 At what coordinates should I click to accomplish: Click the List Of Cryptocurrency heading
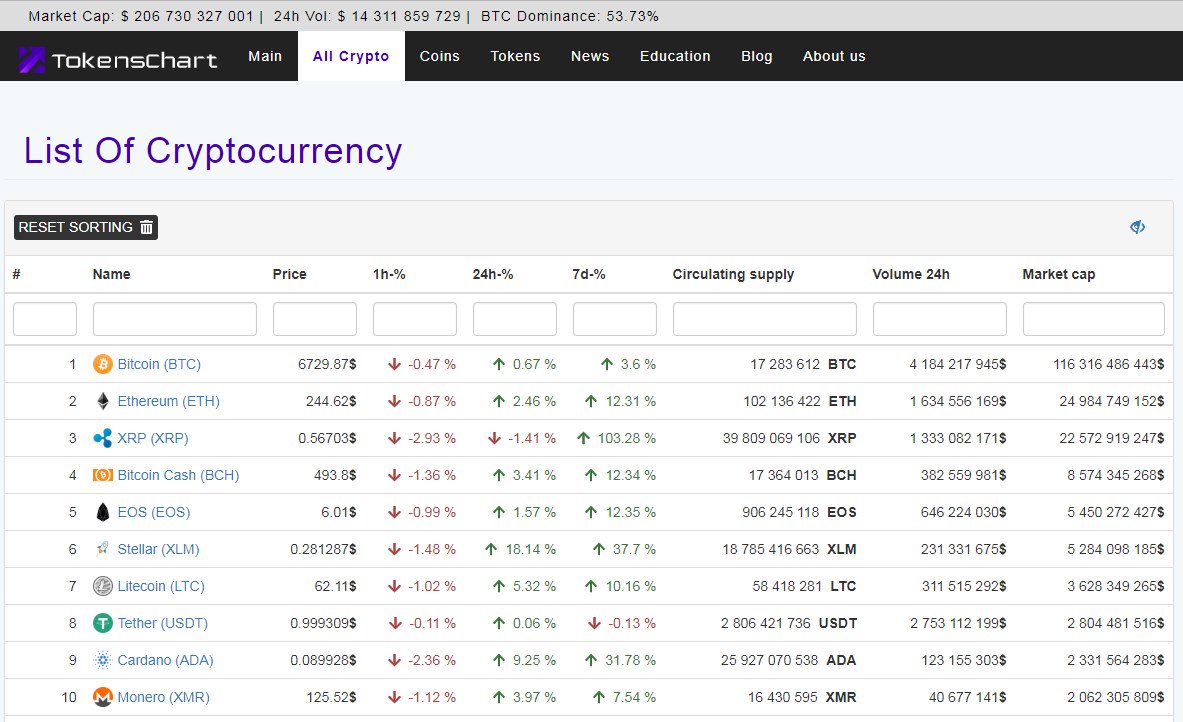(213, 151)
